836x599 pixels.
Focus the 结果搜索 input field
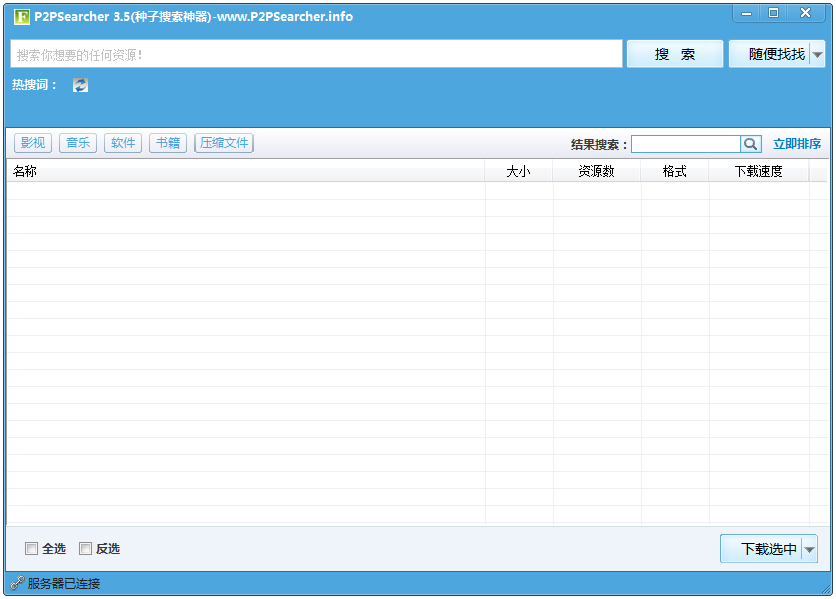tap(686, 144)
